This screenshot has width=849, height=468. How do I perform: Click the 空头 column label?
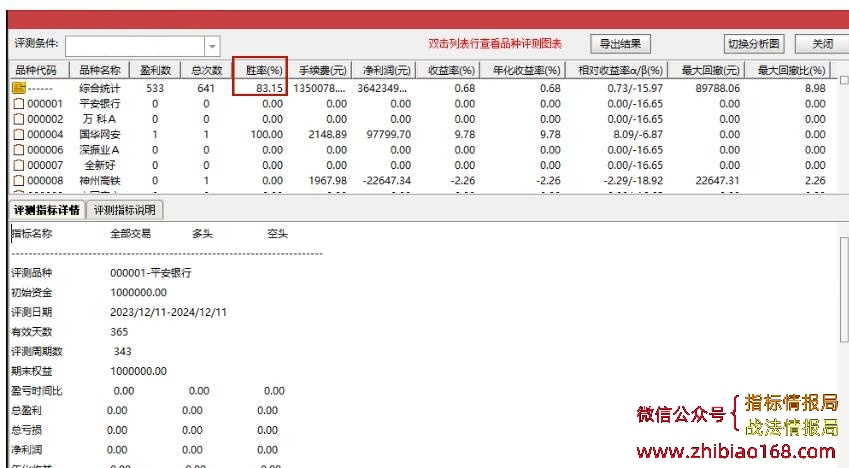click(277, 233)
